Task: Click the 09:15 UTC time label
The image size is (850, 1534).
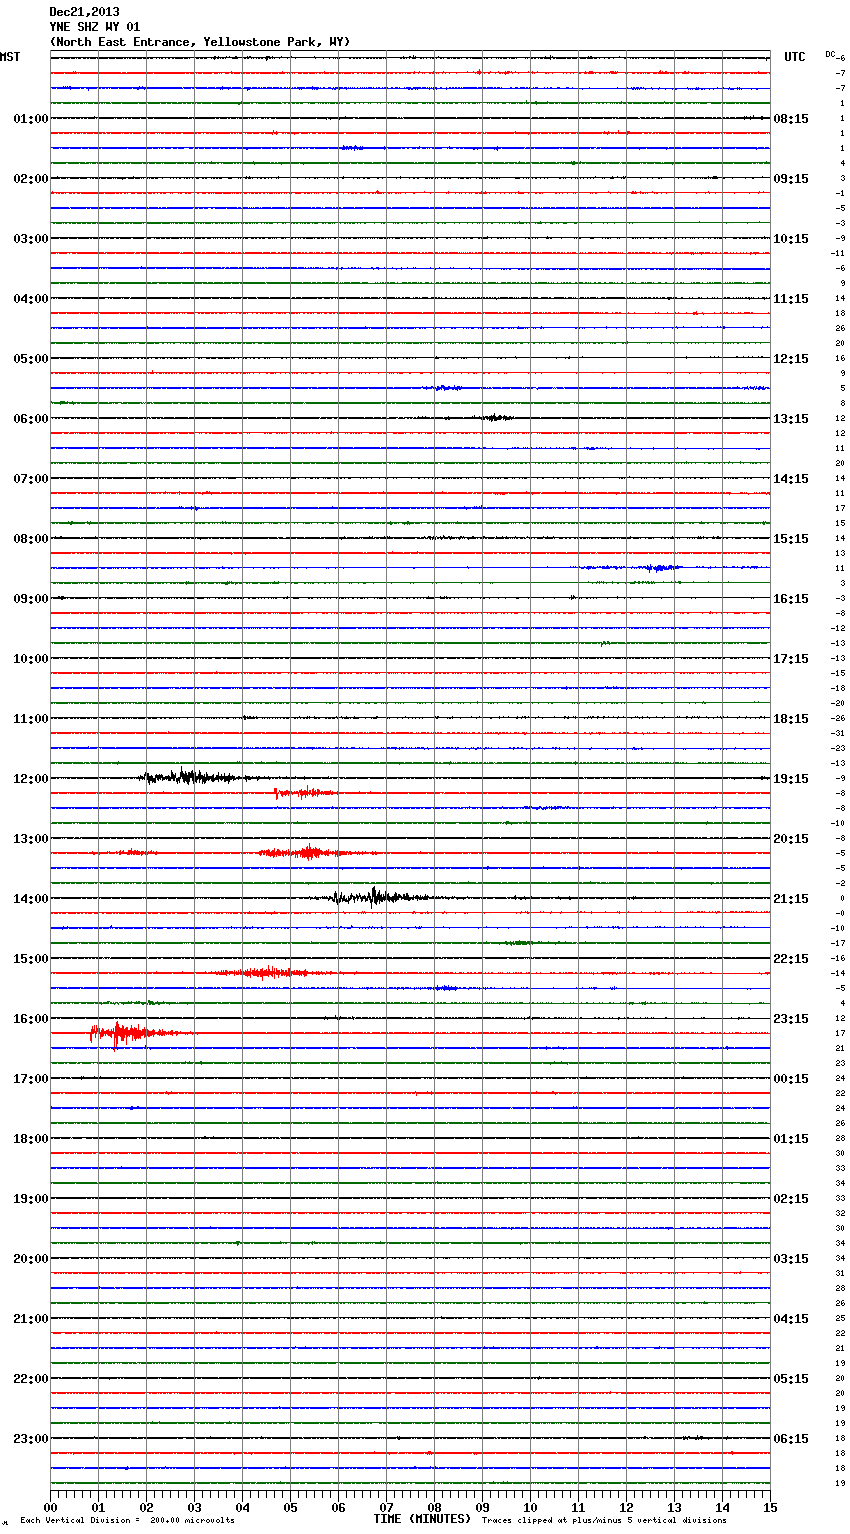Action: (791, 179)
